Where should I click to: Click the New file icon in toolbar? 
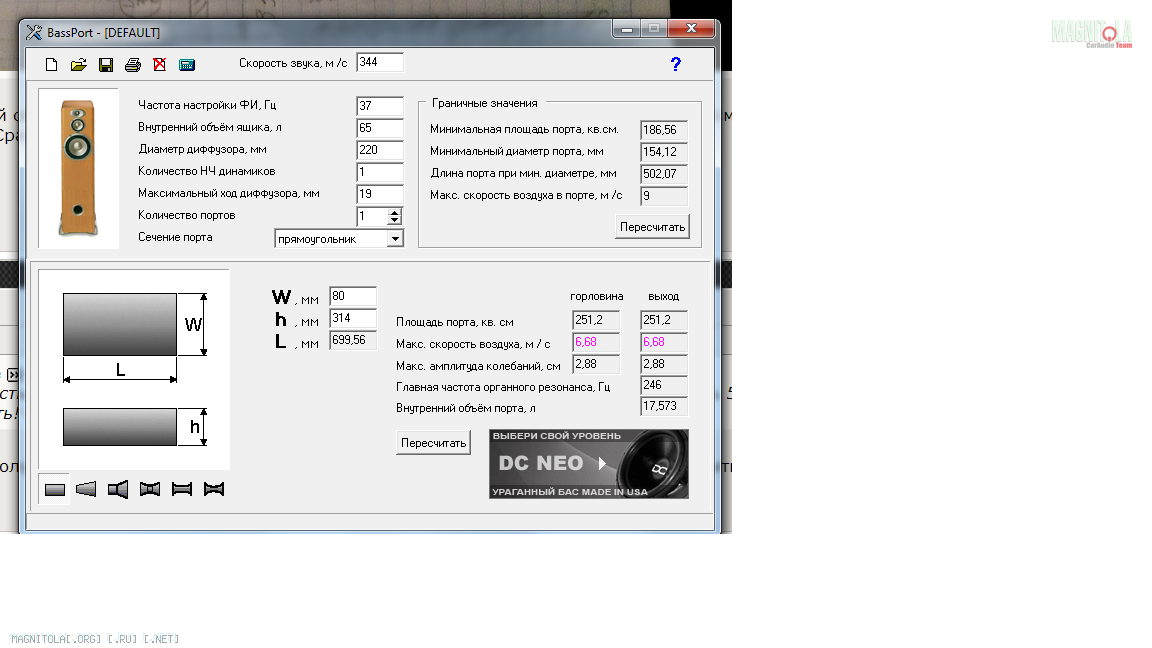tap(52, 65)
